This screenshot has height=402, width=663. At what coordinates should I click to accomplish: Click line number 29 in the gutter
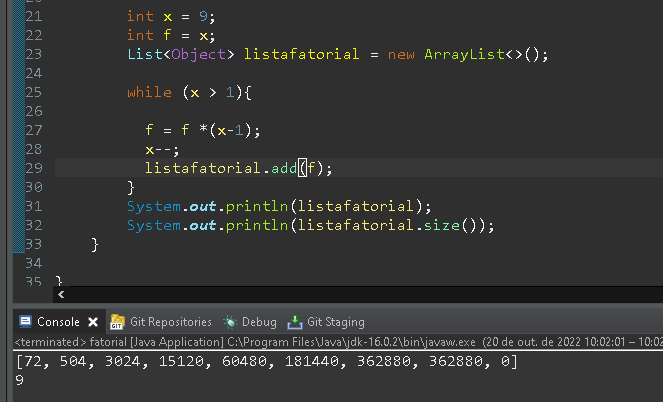(x=34, y=168)
